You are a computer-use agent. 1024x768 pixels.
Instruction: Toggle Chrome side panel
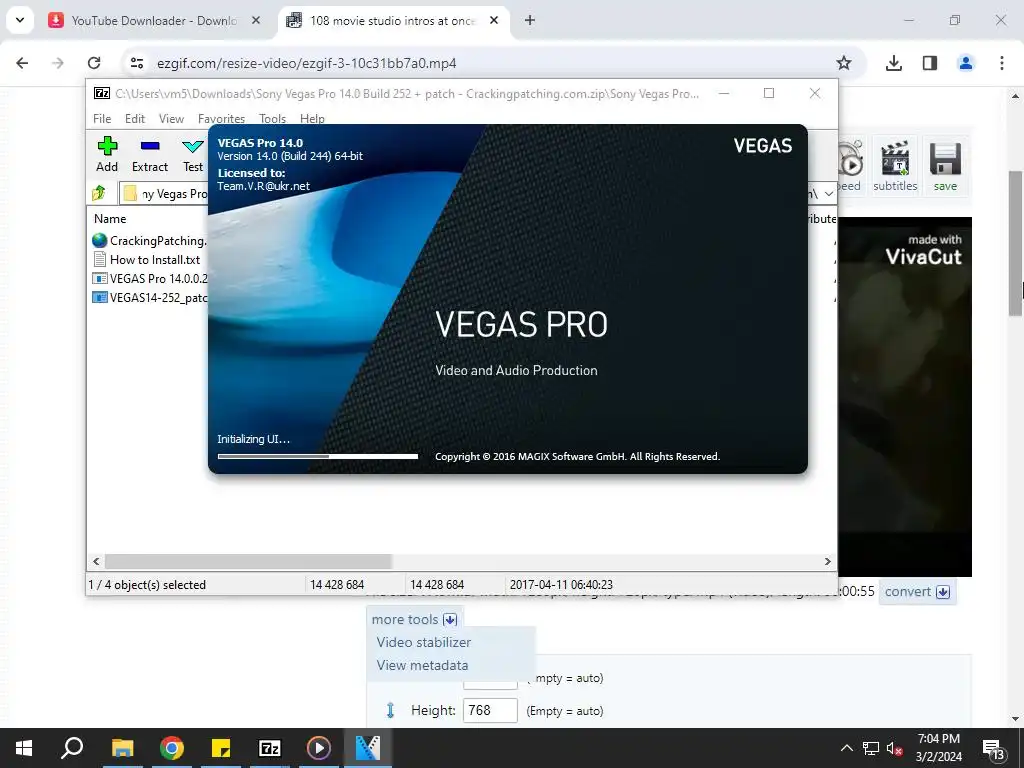coord(929,63)
